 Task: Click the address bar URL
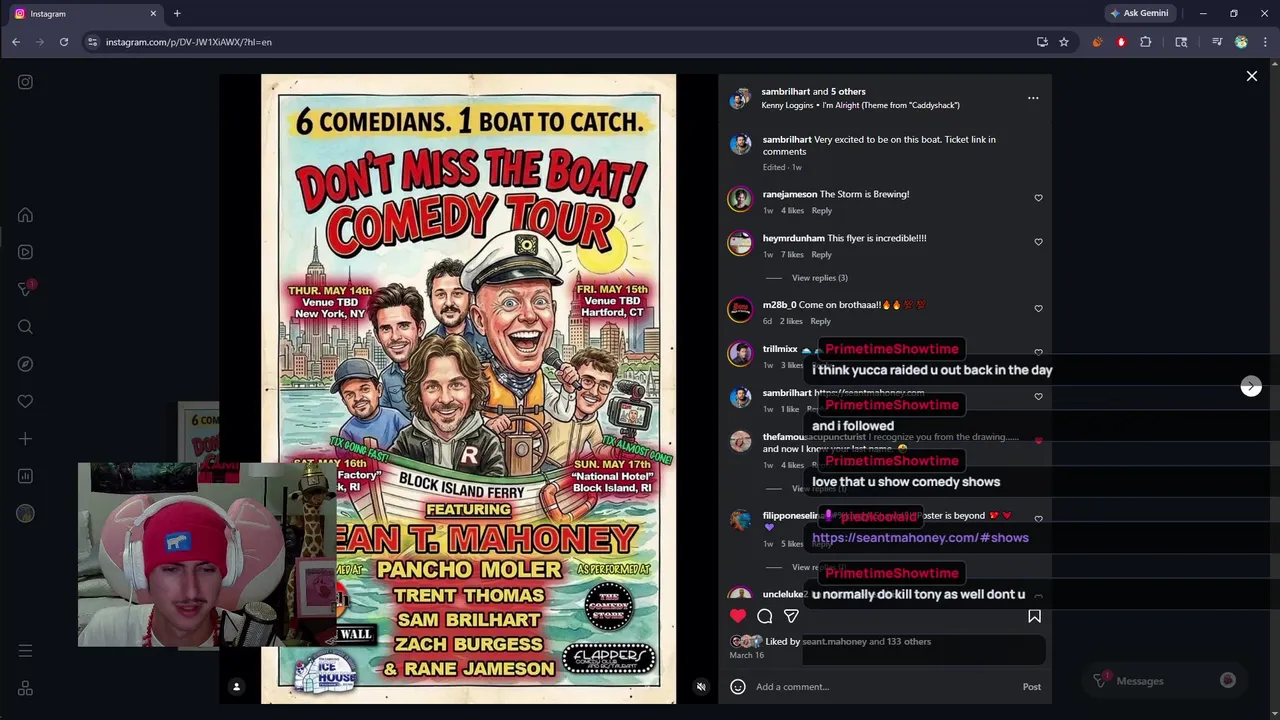(x=189, y=42)
